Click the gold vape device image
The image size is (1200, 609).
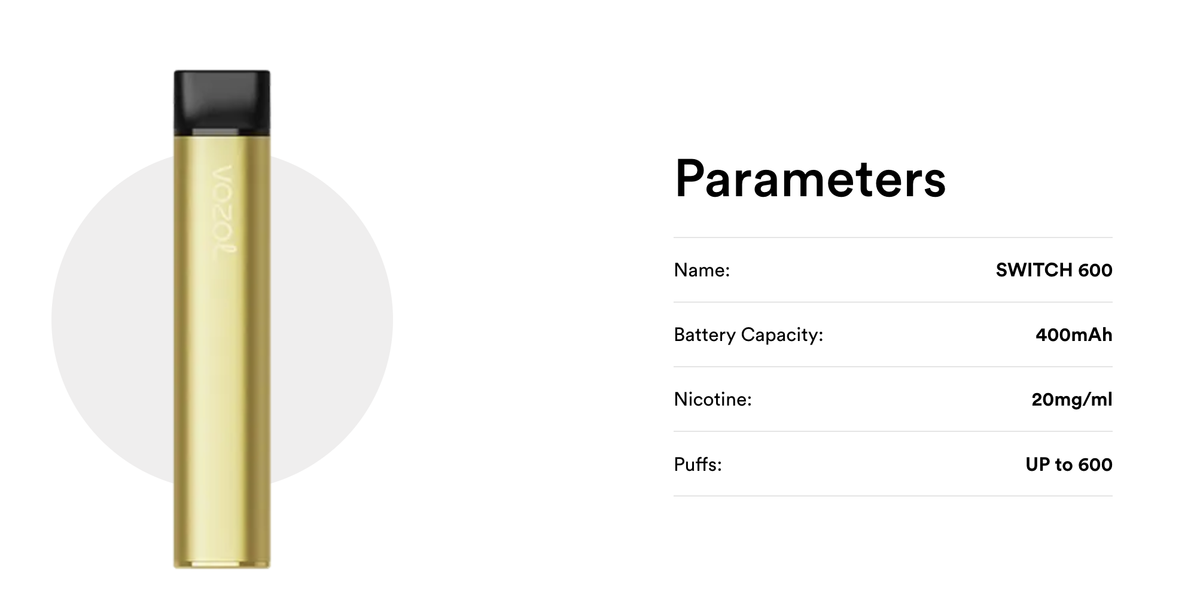(x=222, y=320)
